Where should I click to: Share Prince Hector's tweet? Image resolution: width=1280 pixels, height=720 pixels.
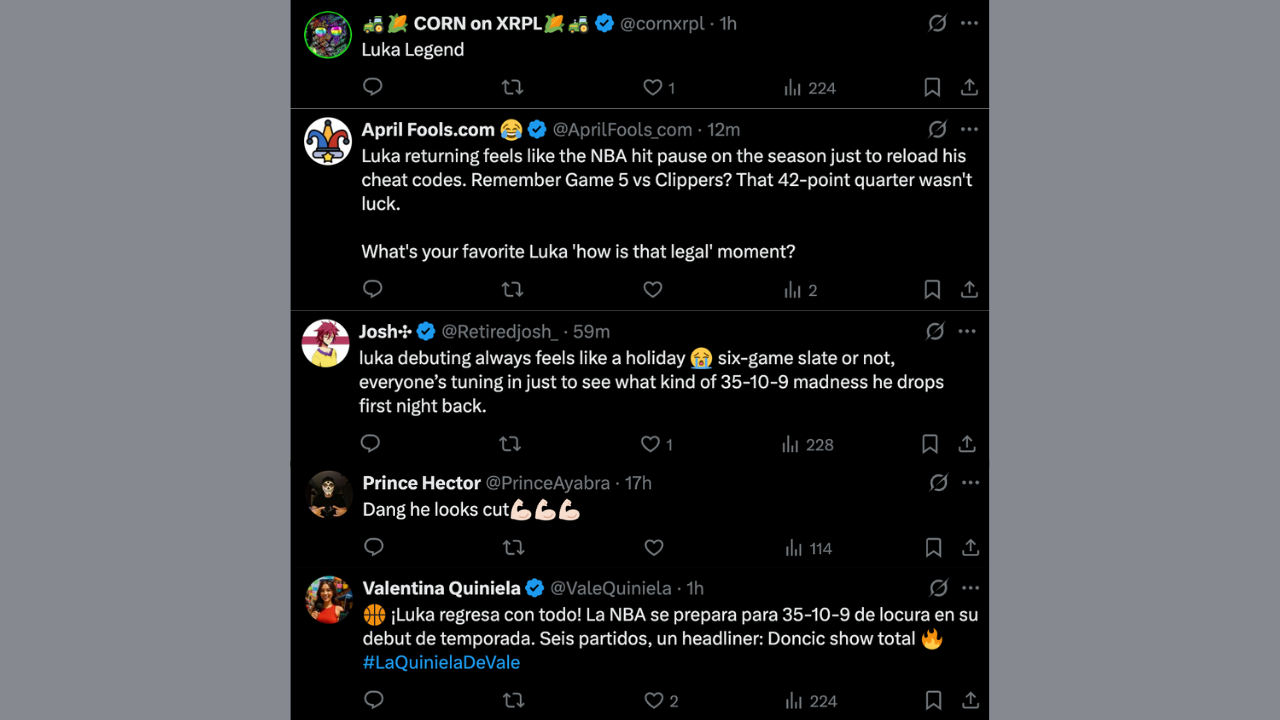(x=969, y=548)
